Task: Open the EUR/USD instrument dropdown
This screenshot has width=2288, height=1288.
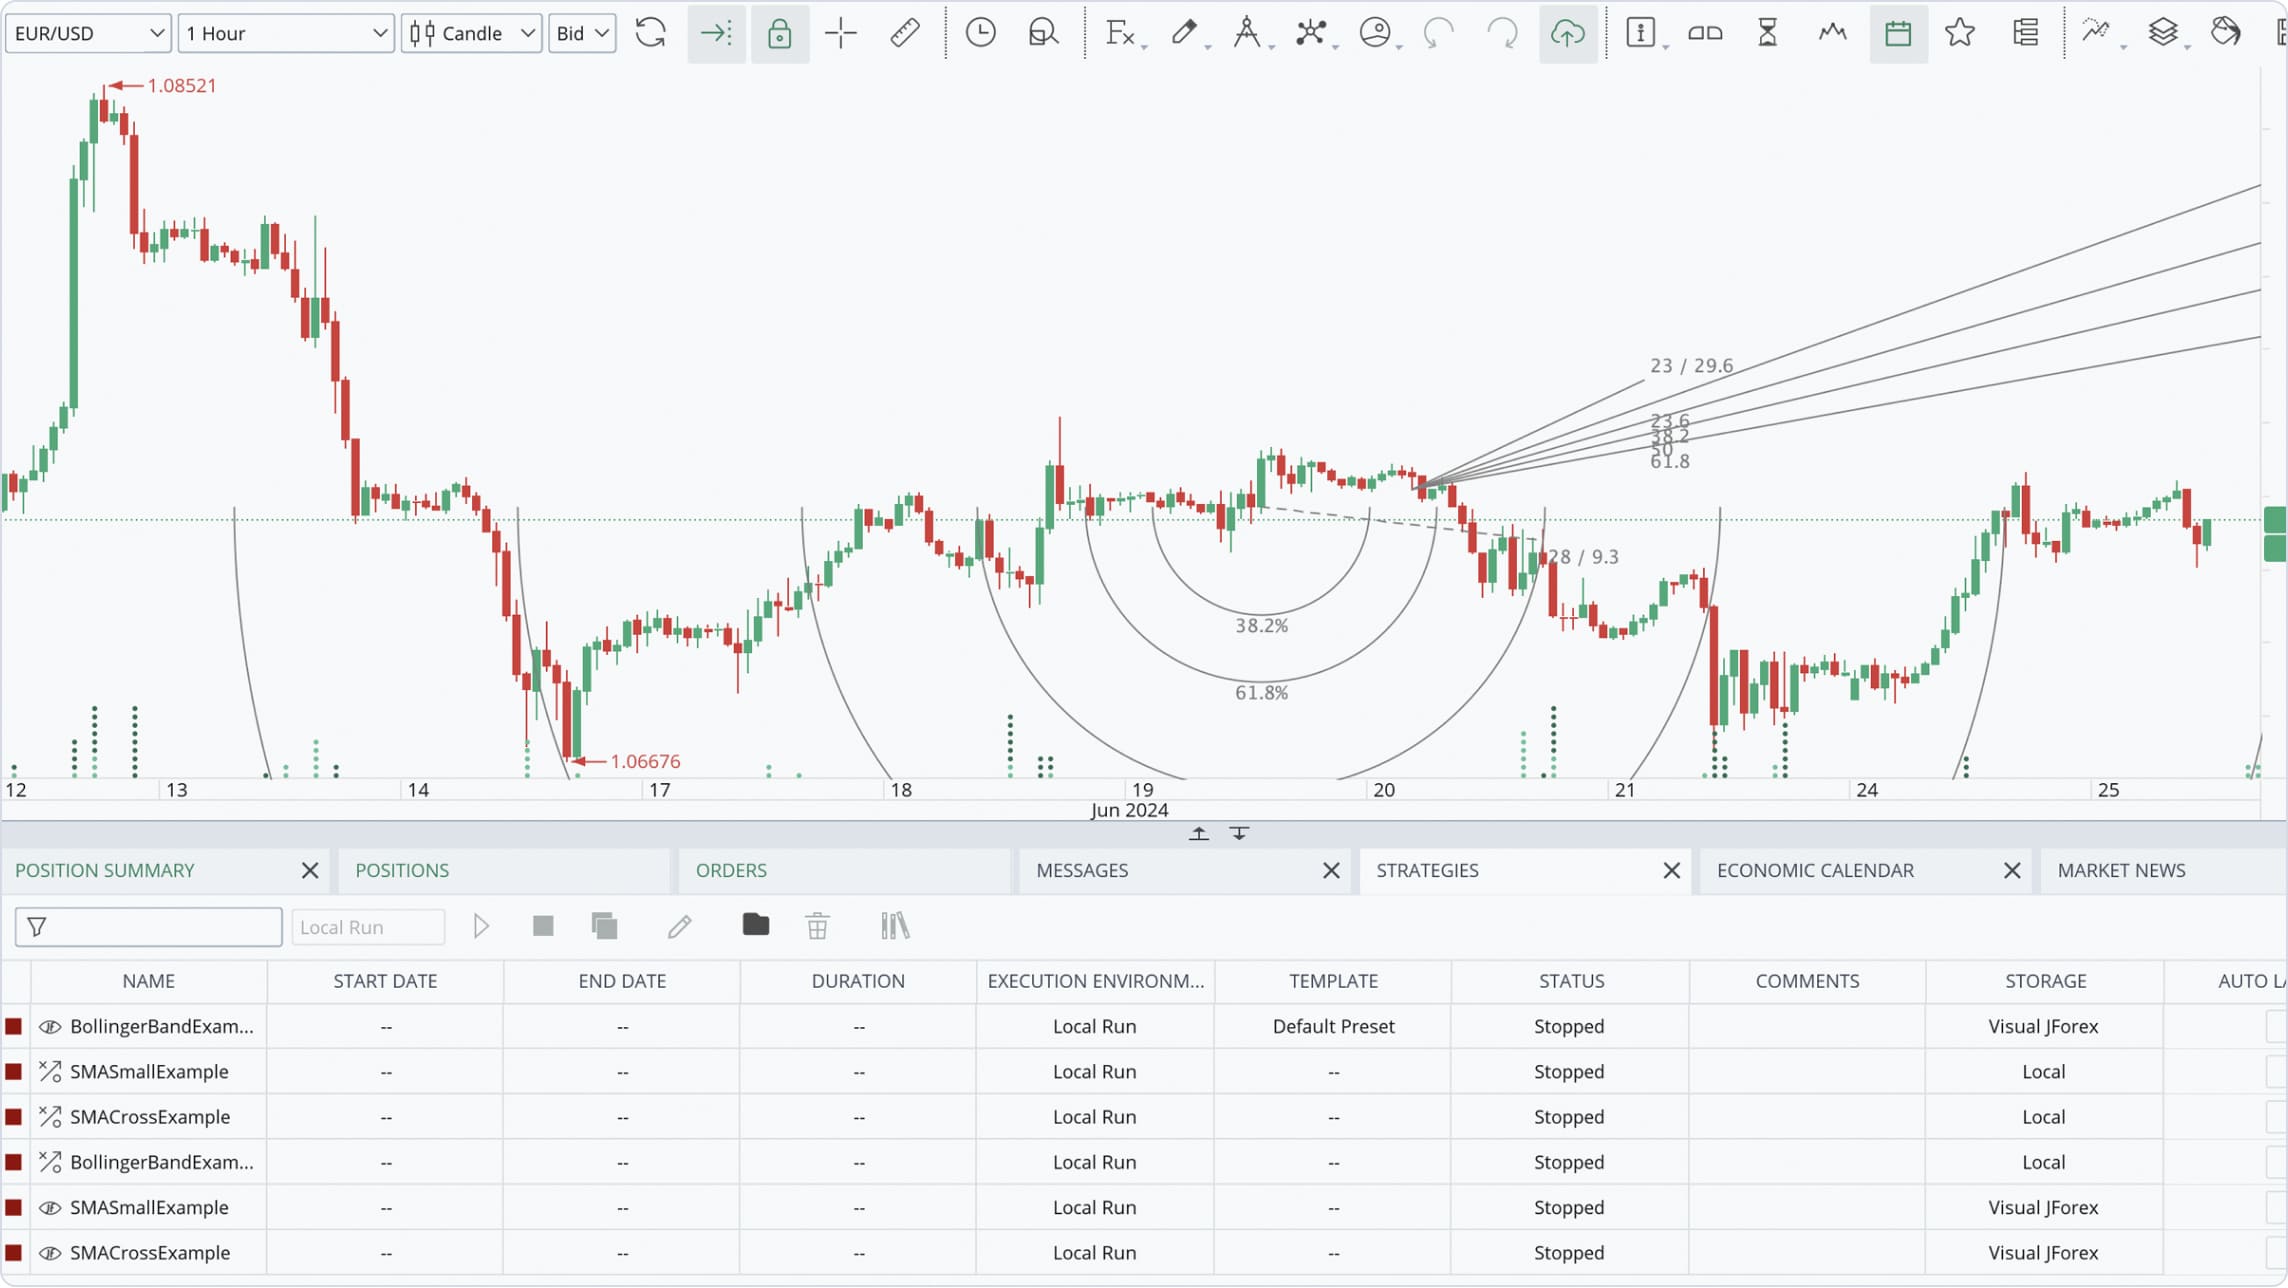Action: [88, 33]
